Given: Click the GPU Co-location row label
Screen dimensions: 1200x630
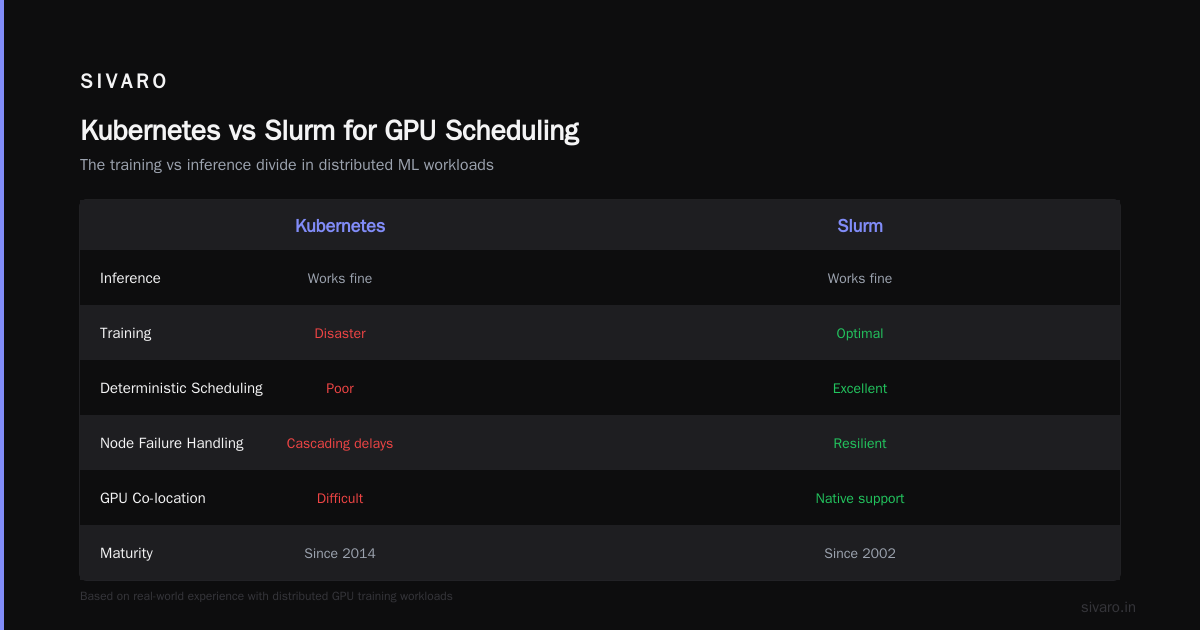Looking at the screenshot, I should pyautogui.click(x=153, y=498).
